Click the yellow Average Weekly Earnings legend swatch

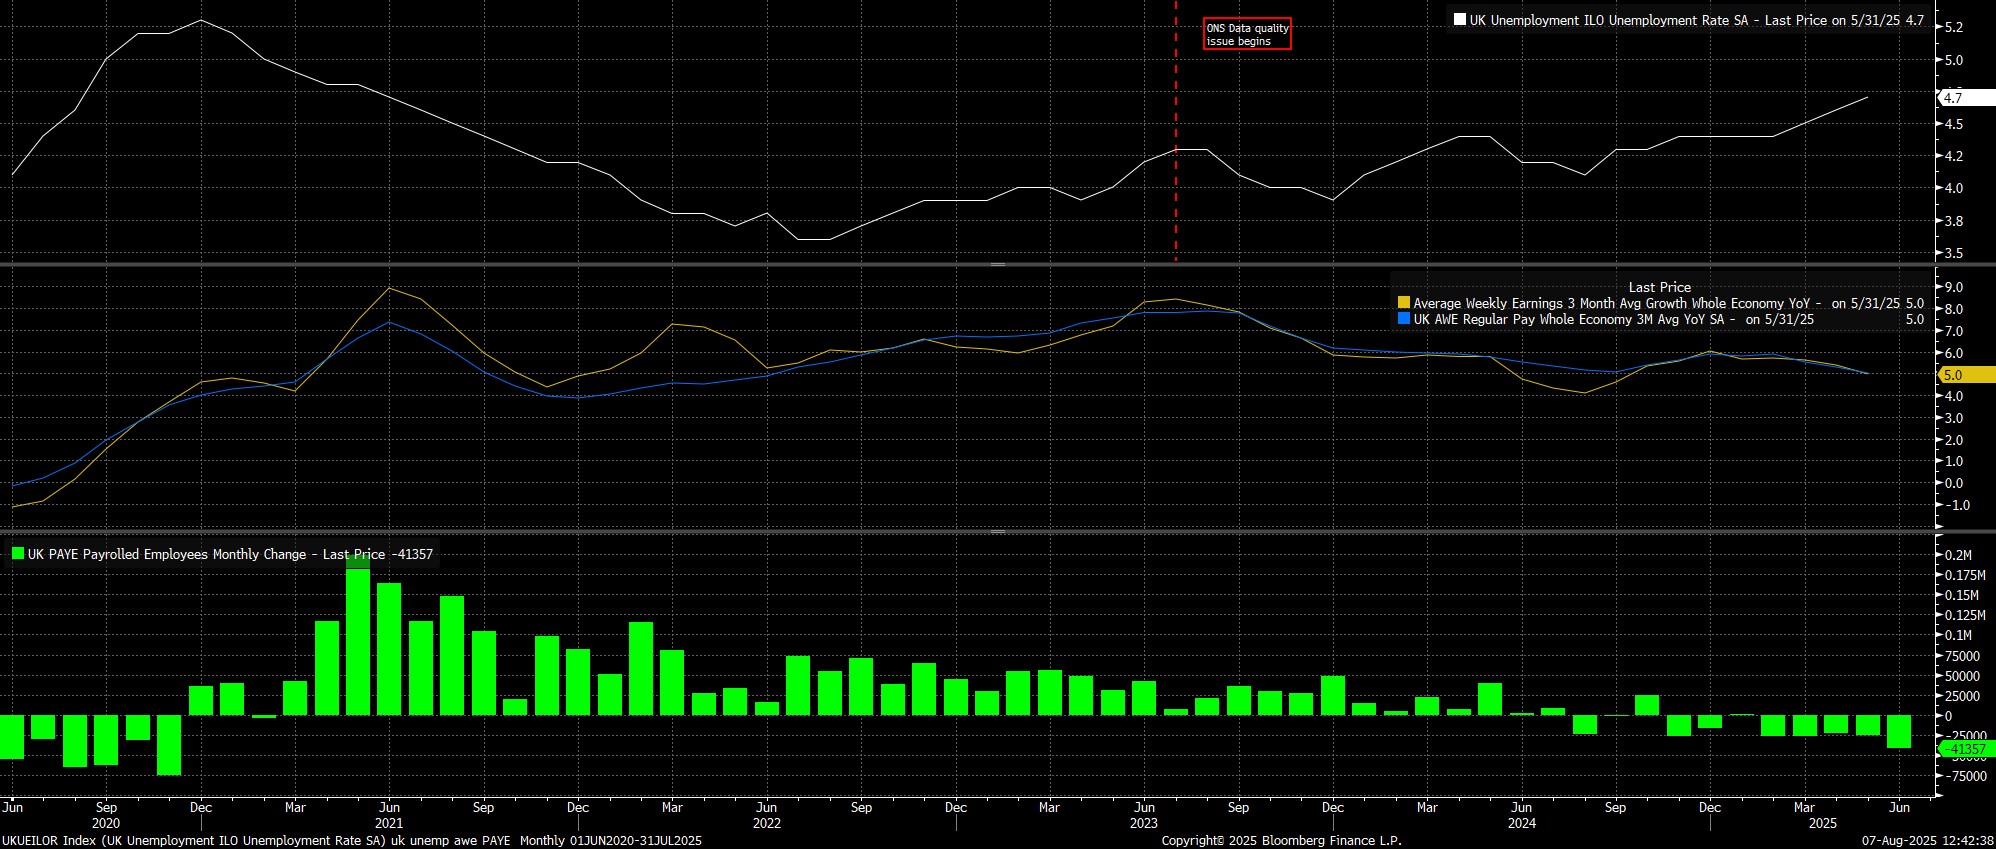coord(1404,303)
